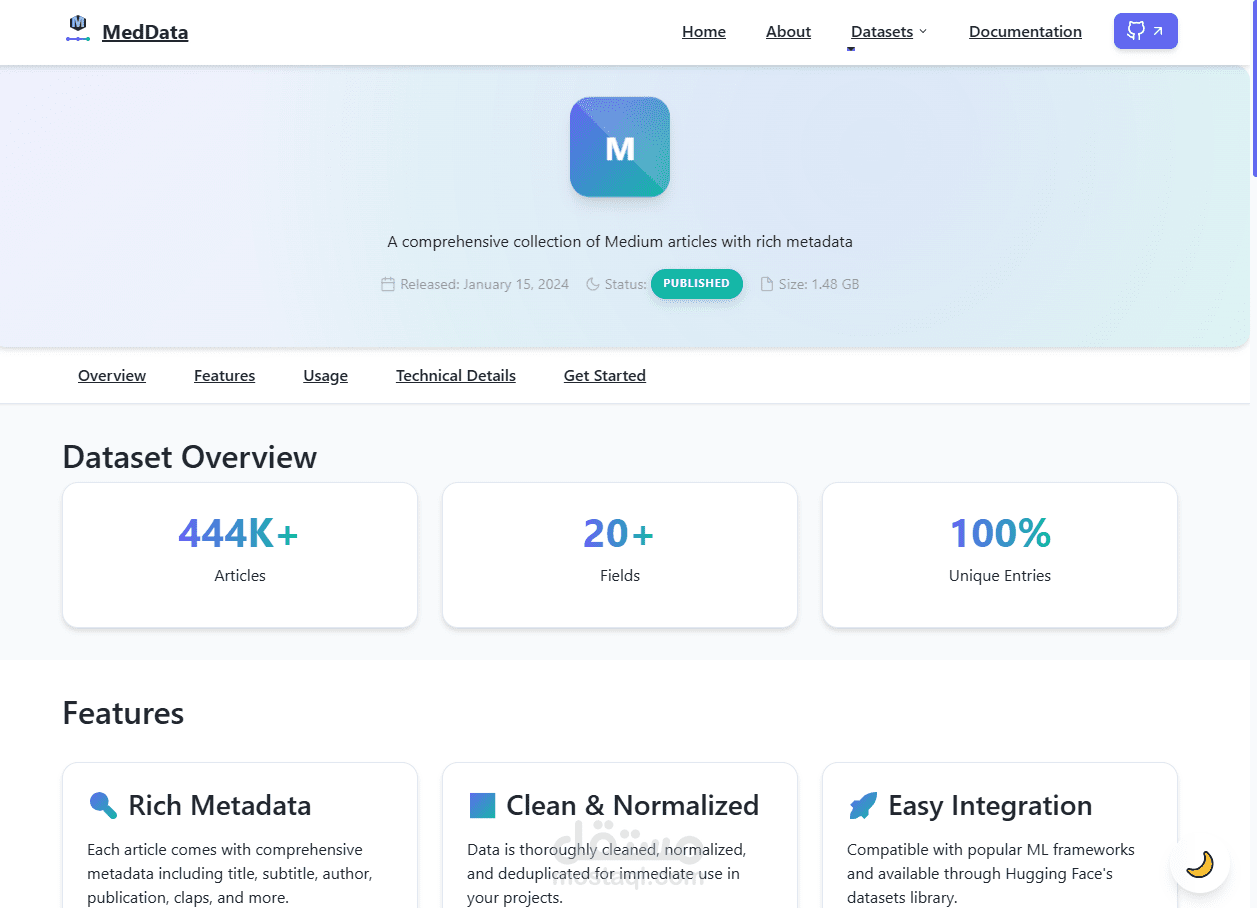
Task: Jump to the Overview section tab
Action: [x=112, y=376]
